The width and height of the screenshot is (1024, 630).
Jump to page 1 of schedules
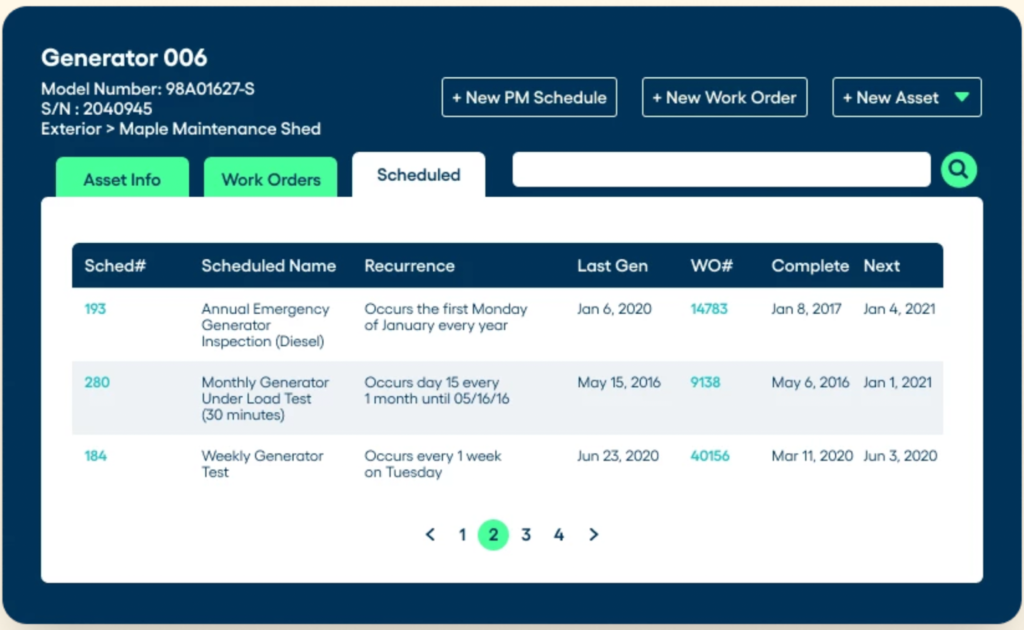click(461, 535)
